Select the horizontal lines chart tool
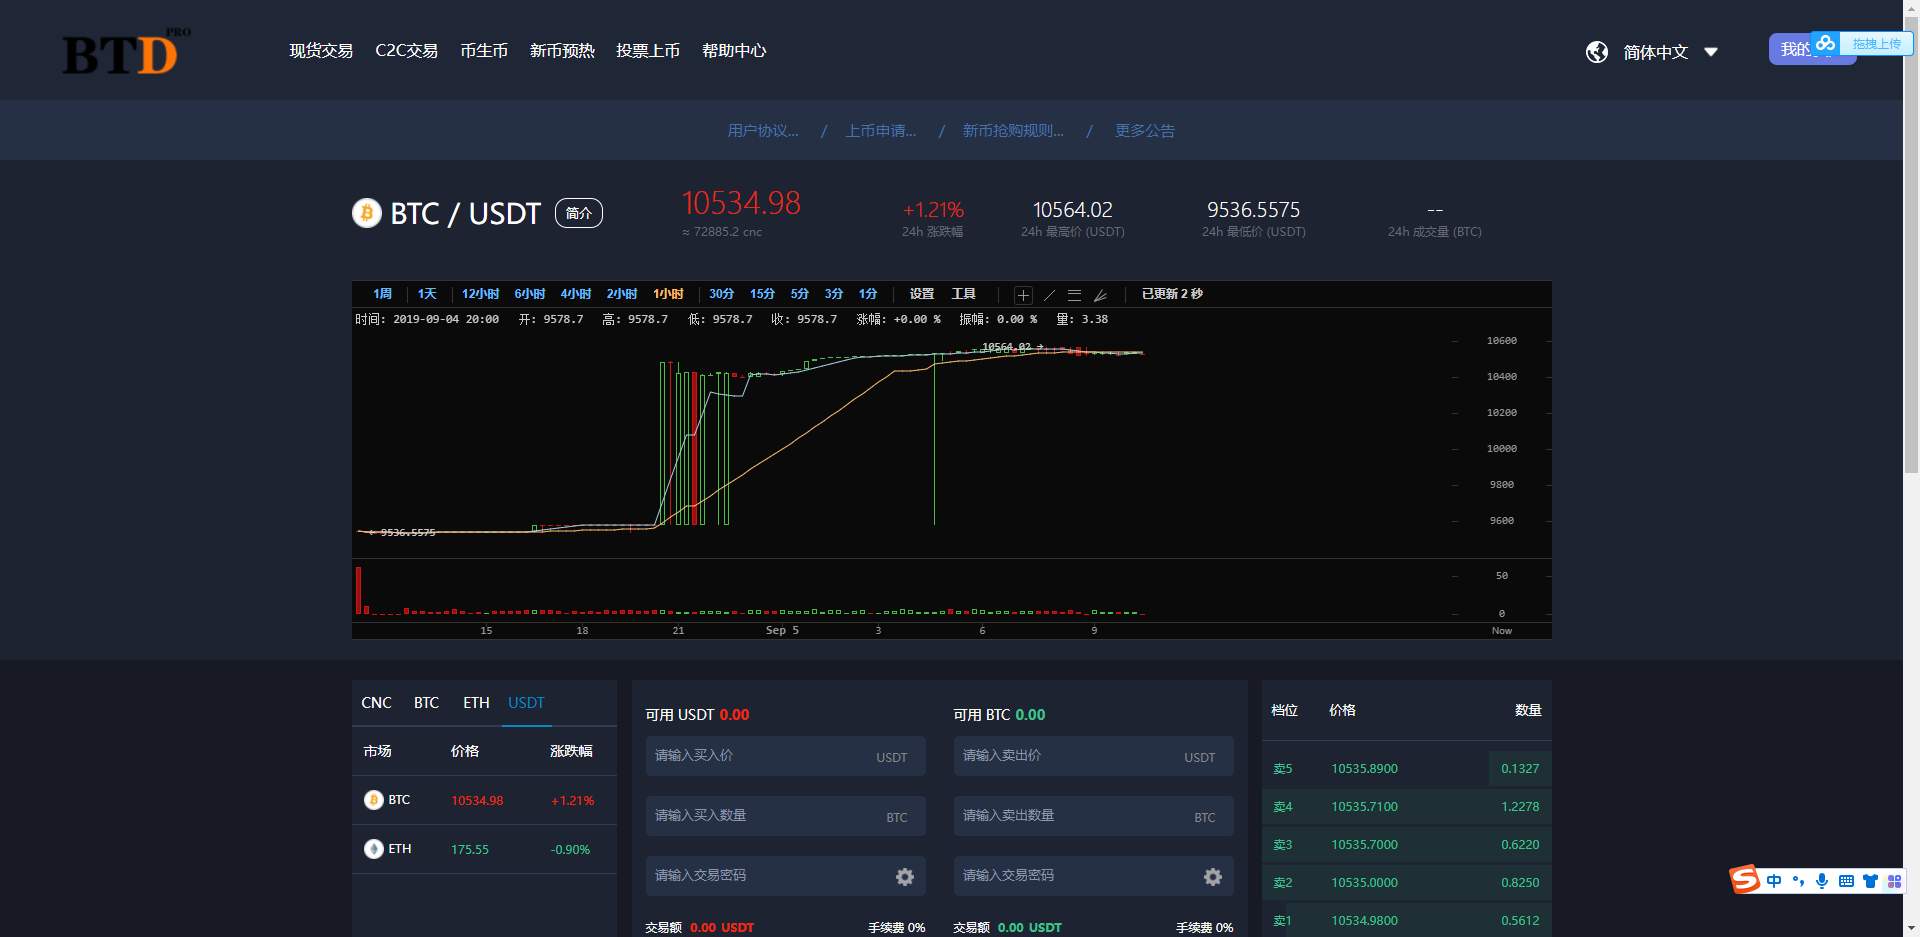1920x937 pixels. 1074,295
